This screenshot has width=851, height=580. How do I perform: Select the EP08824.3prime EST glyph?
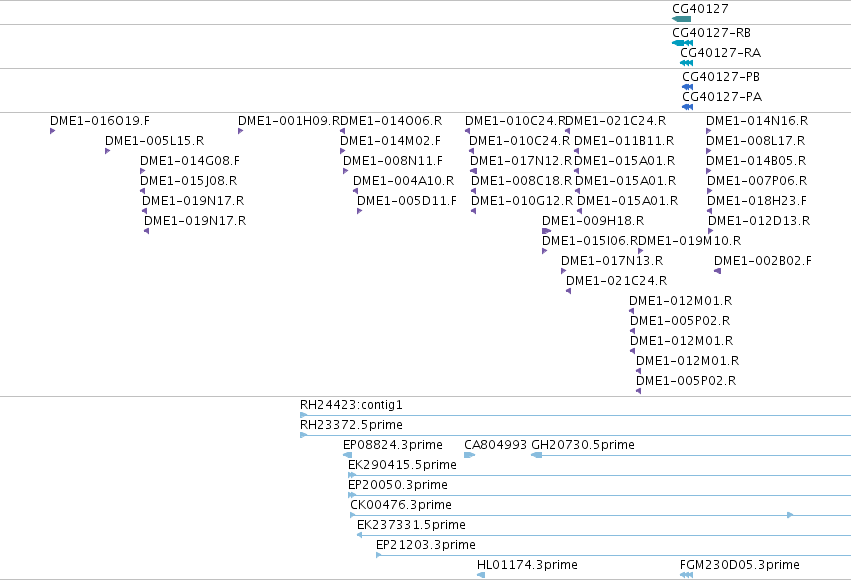(x=347, y=455)
